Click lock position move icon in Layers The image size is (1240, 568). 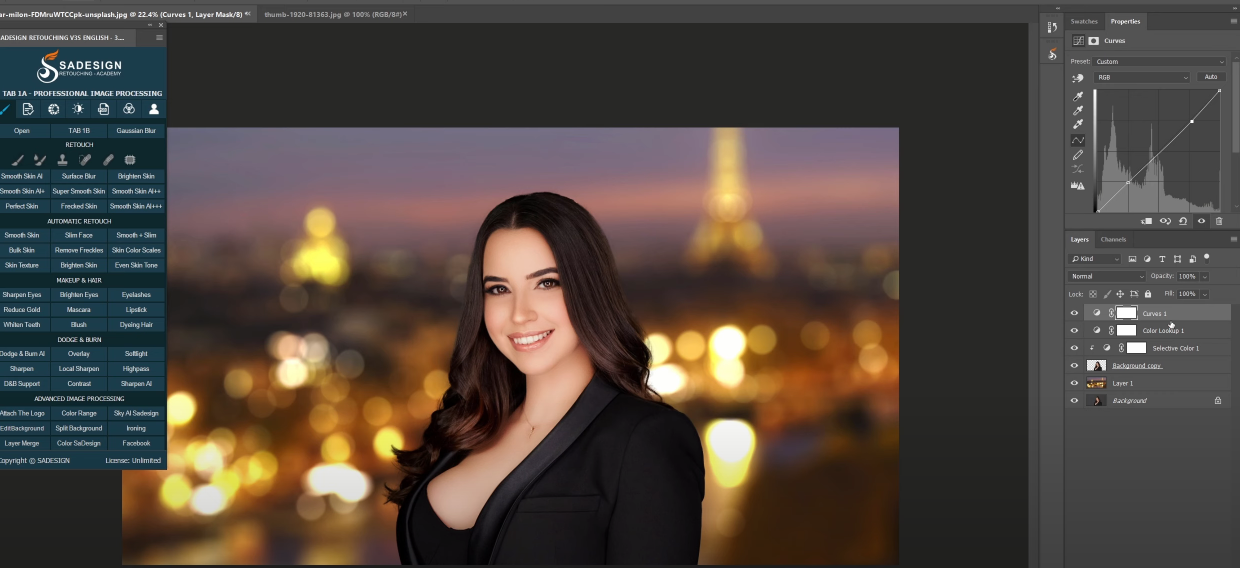pos(1120,294)
